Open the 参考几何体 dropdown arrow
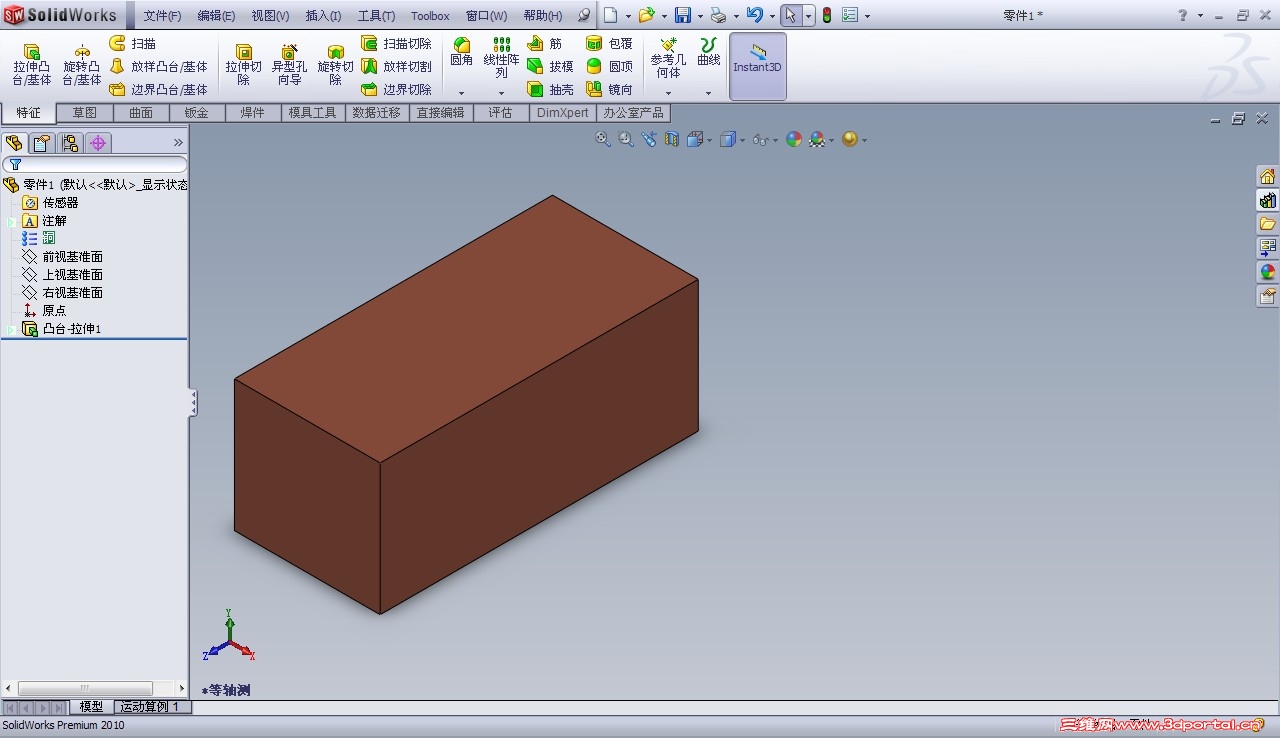The height and width of the screenshot is (738, 1280). (668, 93)
